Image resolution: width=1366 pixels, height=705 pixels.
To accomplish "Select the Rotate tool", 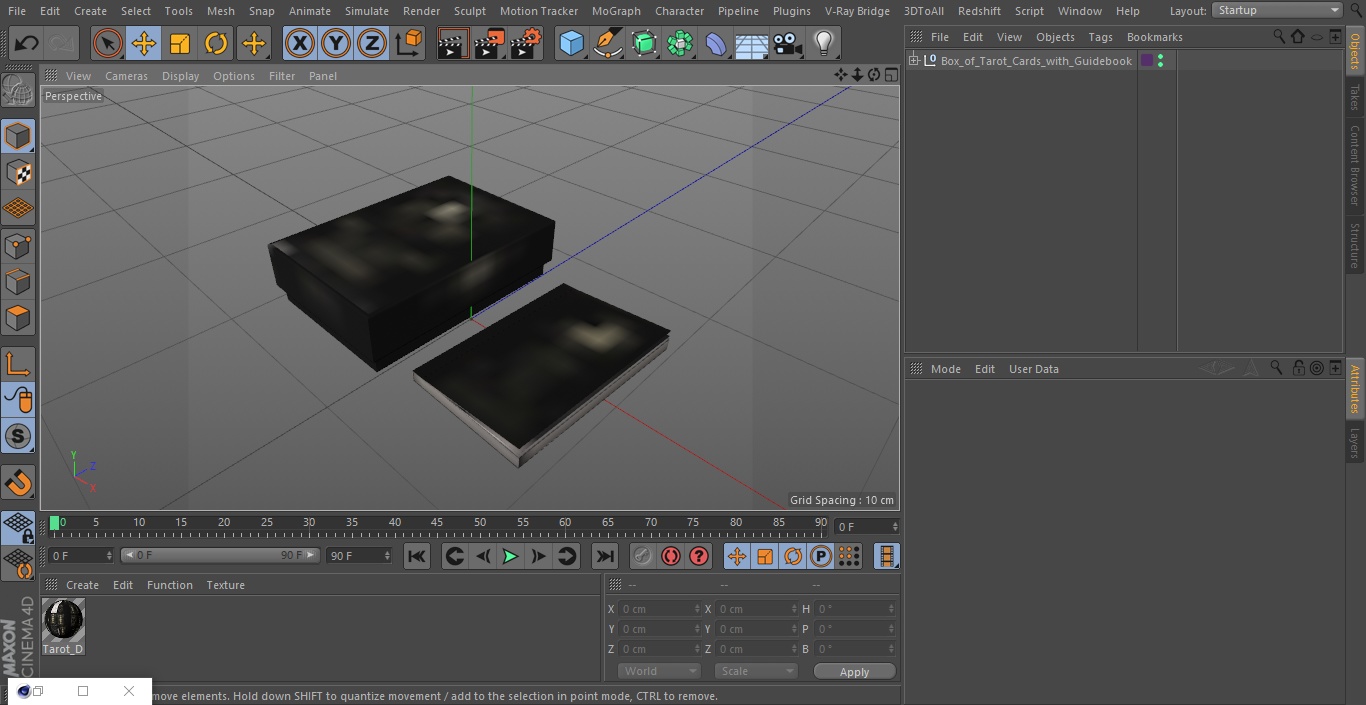I will coord(216,43).
